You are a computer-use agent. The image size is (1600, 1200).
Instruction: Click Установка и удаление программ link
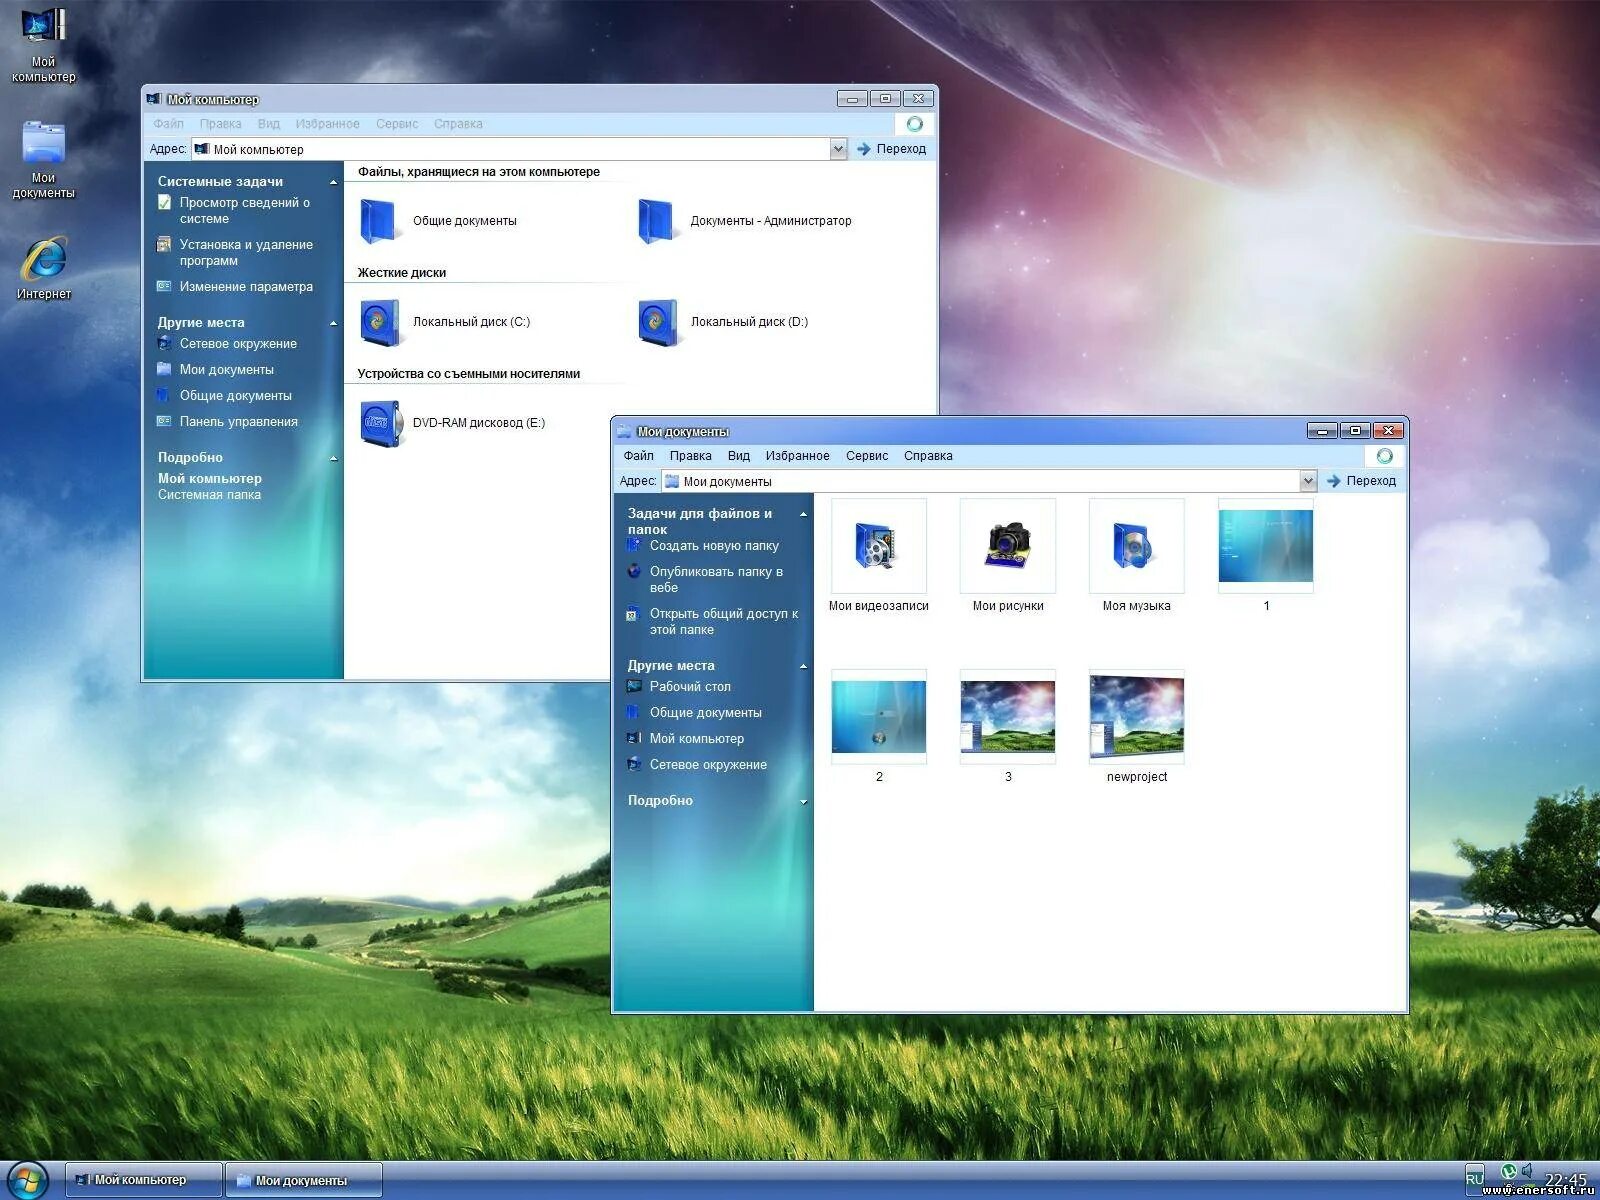coord(235,253)
